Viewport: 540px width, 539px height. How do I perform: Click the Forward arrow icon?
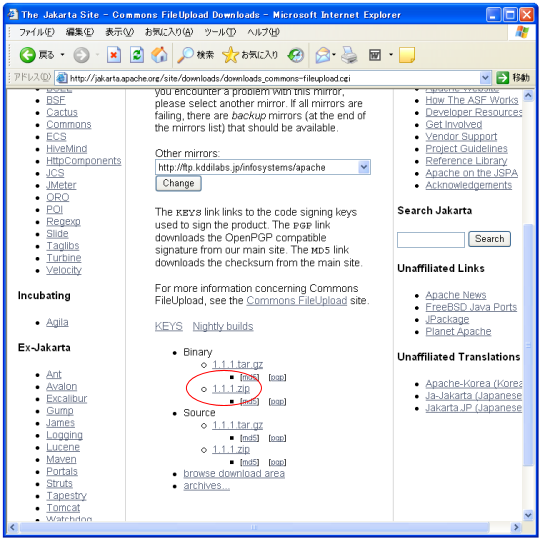[81, 55]
